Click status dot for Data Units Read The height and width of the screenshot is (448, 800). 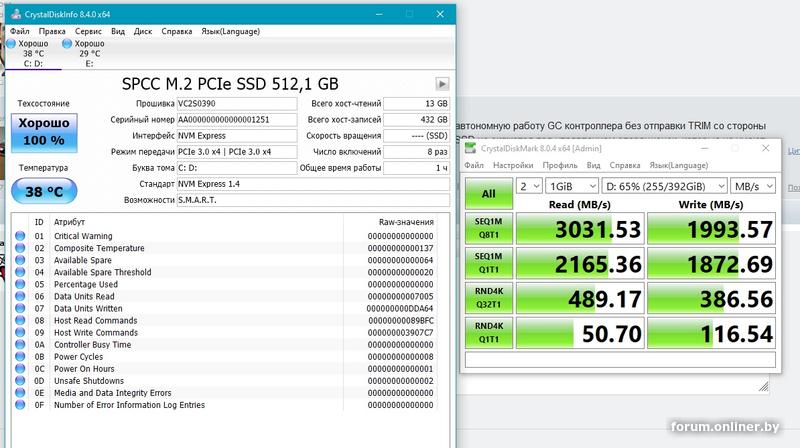click(x=20, y=296)
